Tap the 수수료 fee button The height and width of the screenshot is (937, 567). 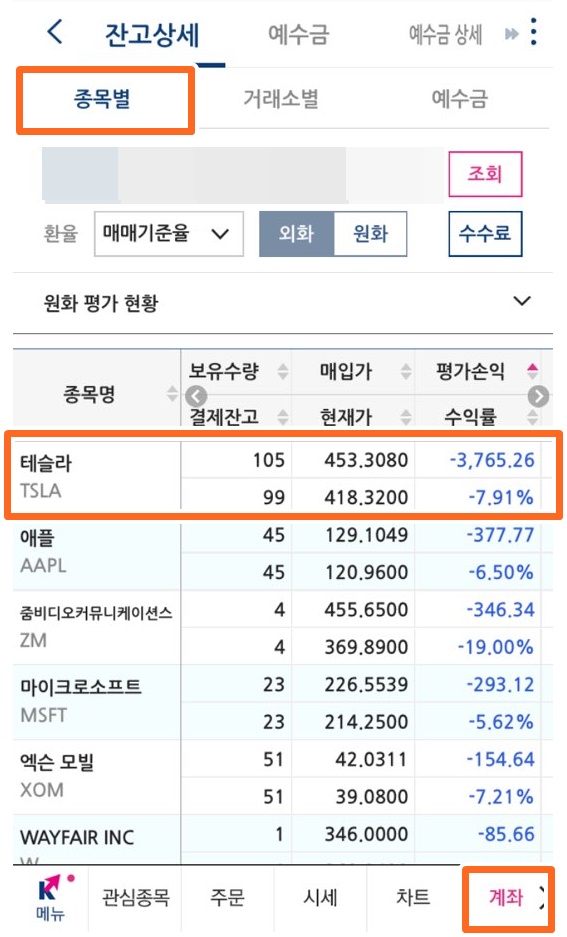(x=485, y=234)
